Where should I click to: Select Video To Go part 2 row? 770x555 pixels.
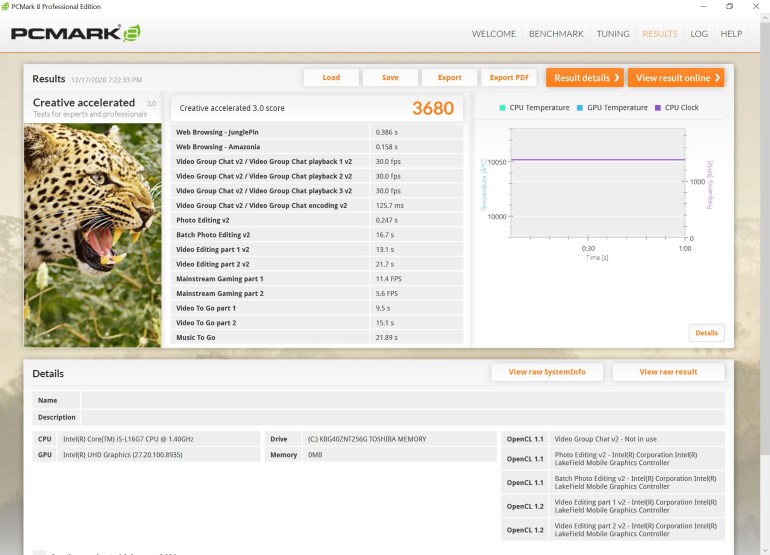(317, 323)
